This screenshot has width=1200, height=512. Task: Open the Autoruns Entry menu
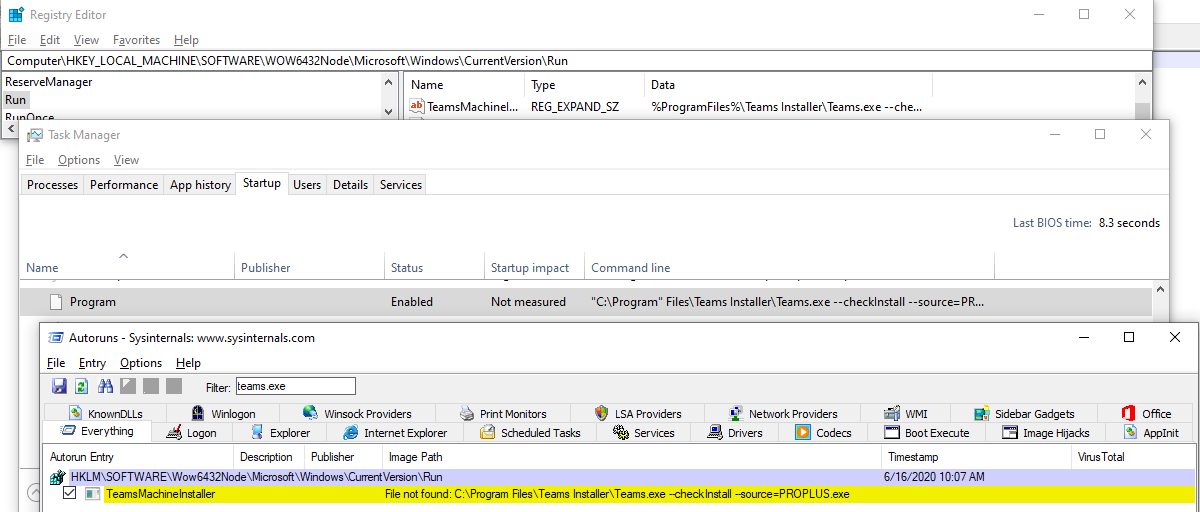[x=92, y=363]
